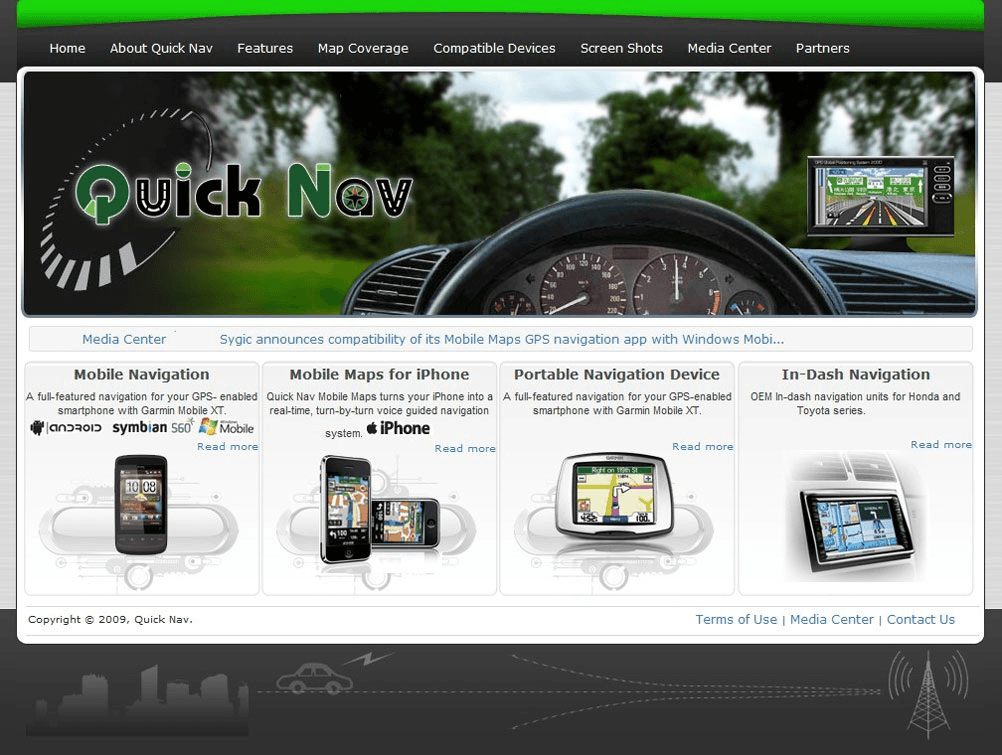Select Map Coverage in navigation bar
The image size is (1002, 755).
[x=363, y=49]
